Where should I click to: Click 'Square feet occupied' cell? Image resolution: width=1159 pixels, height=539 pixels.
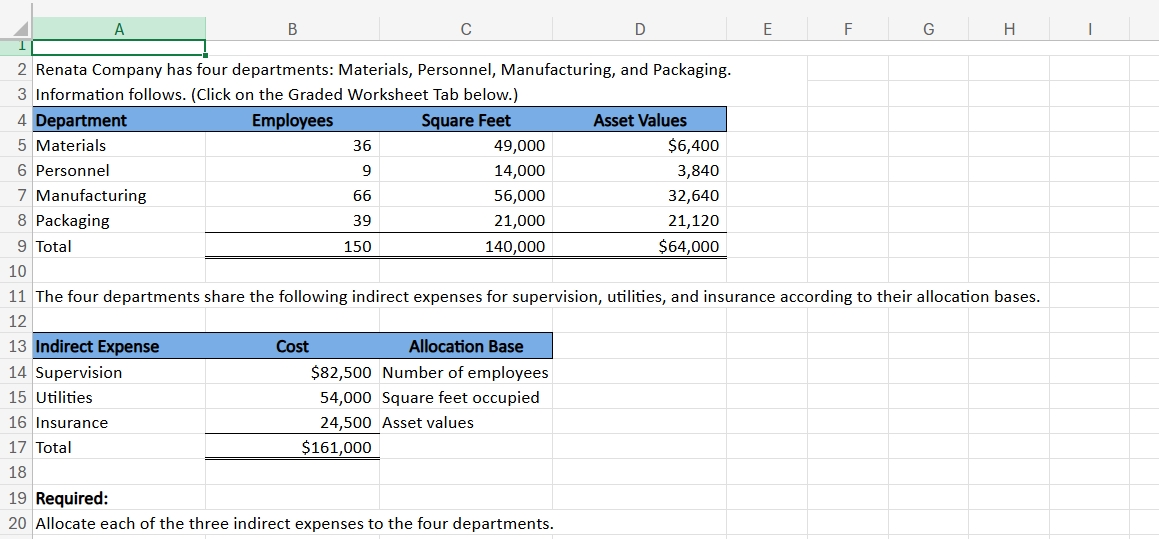tap(466, 397)
